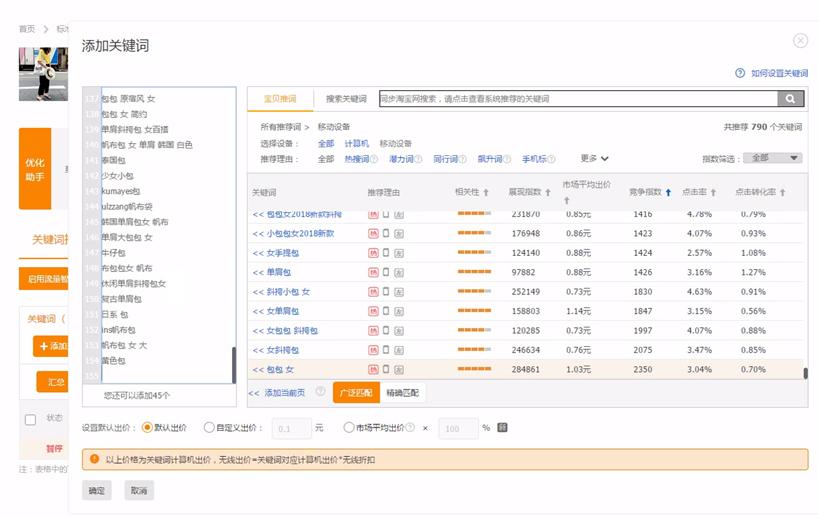The height and width of the screenshot is (518, 818).
Task: Sort by 点击转化率 column arrow
Action: pyautogui.click(x=783, y=192)
